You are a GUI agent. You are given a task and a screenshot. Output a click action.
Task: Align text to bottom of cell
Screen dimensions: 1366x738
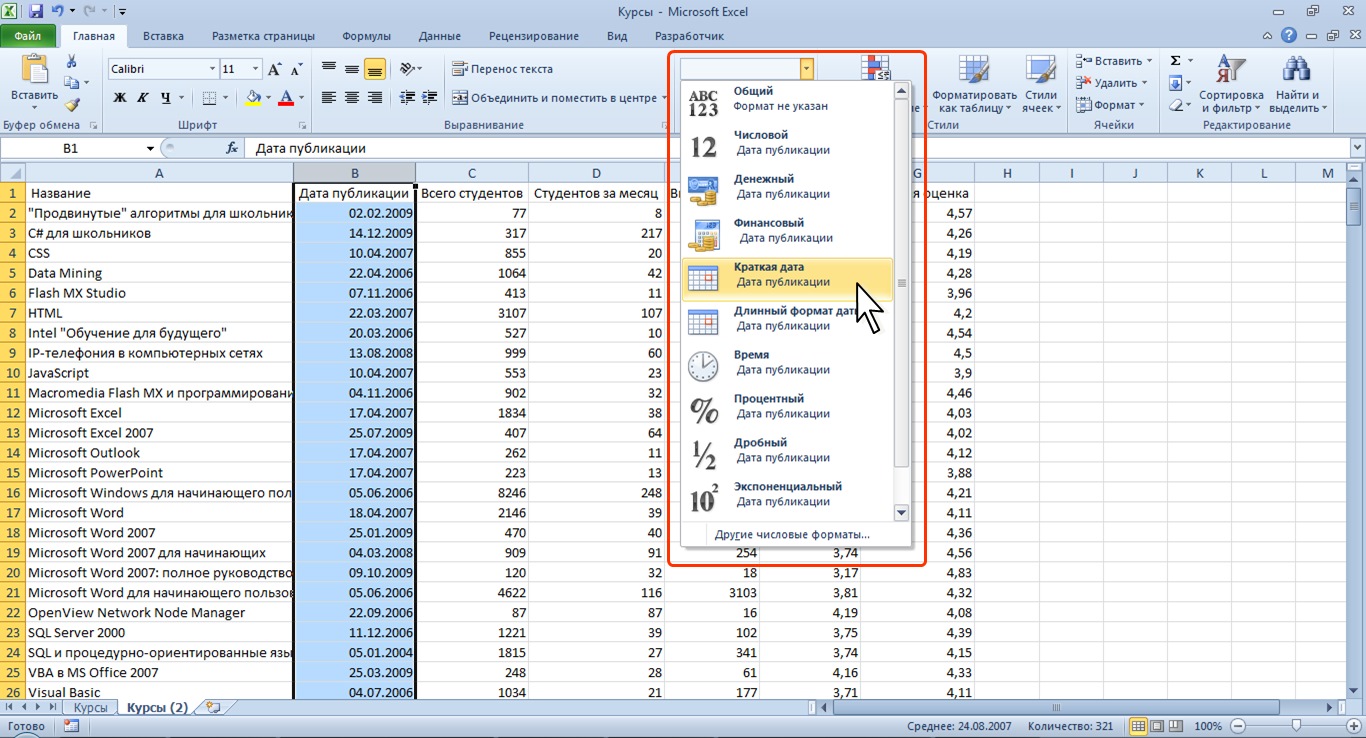click(x=375, y=69)
